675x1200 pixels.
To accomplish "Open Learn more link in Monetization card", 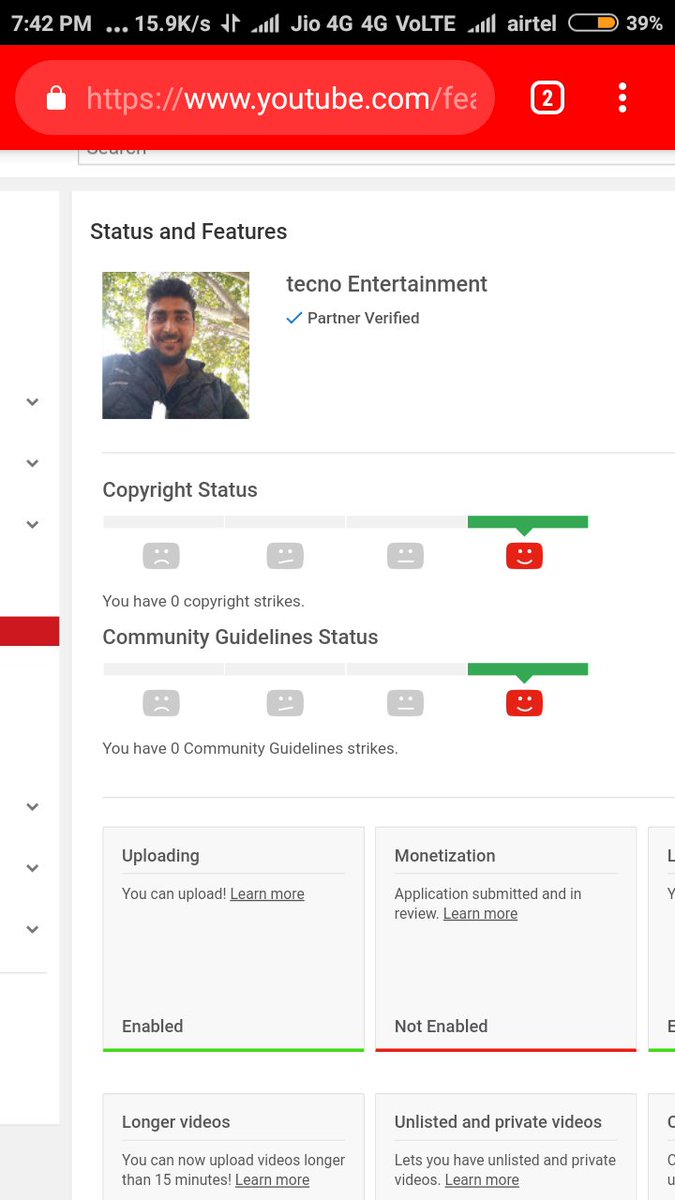I will (x=480, y=914).
